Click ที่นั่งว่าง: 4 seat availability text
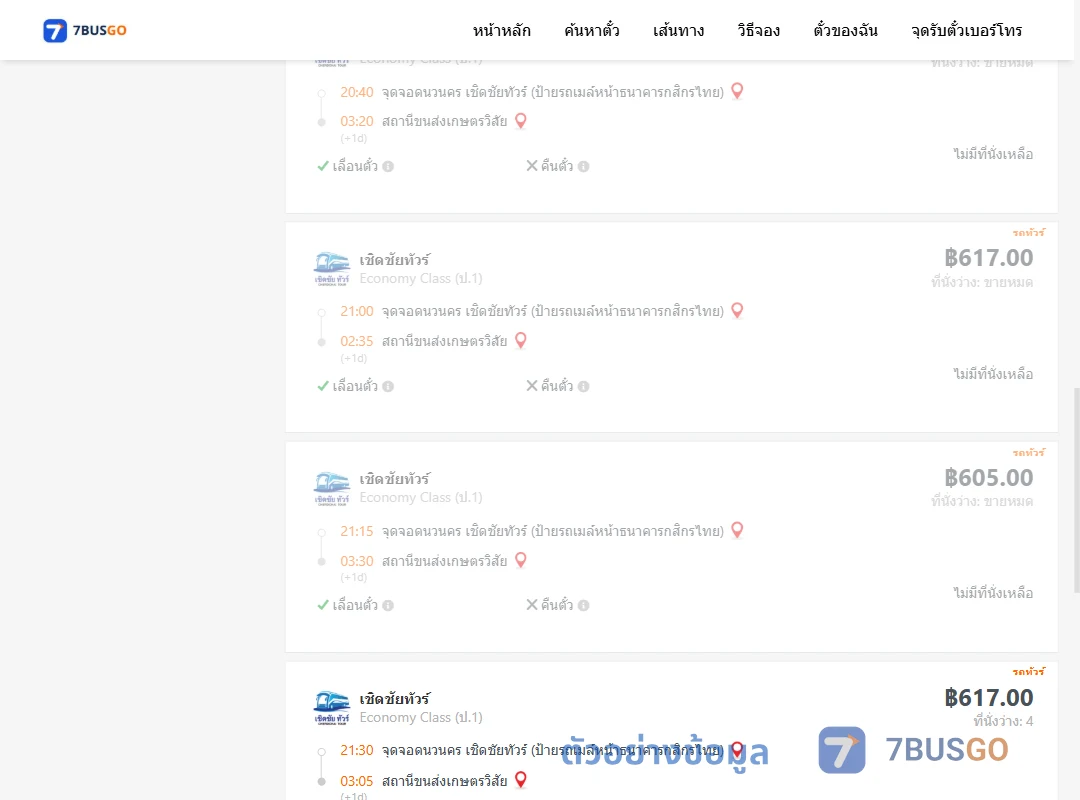This screenshot has height=800, width=1080. tap(1003, 721)
